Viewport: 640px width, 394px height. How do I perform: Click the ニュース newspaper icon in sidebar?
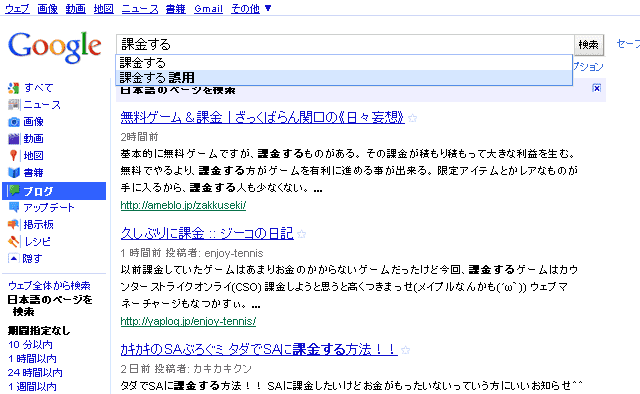click(13, 105)
